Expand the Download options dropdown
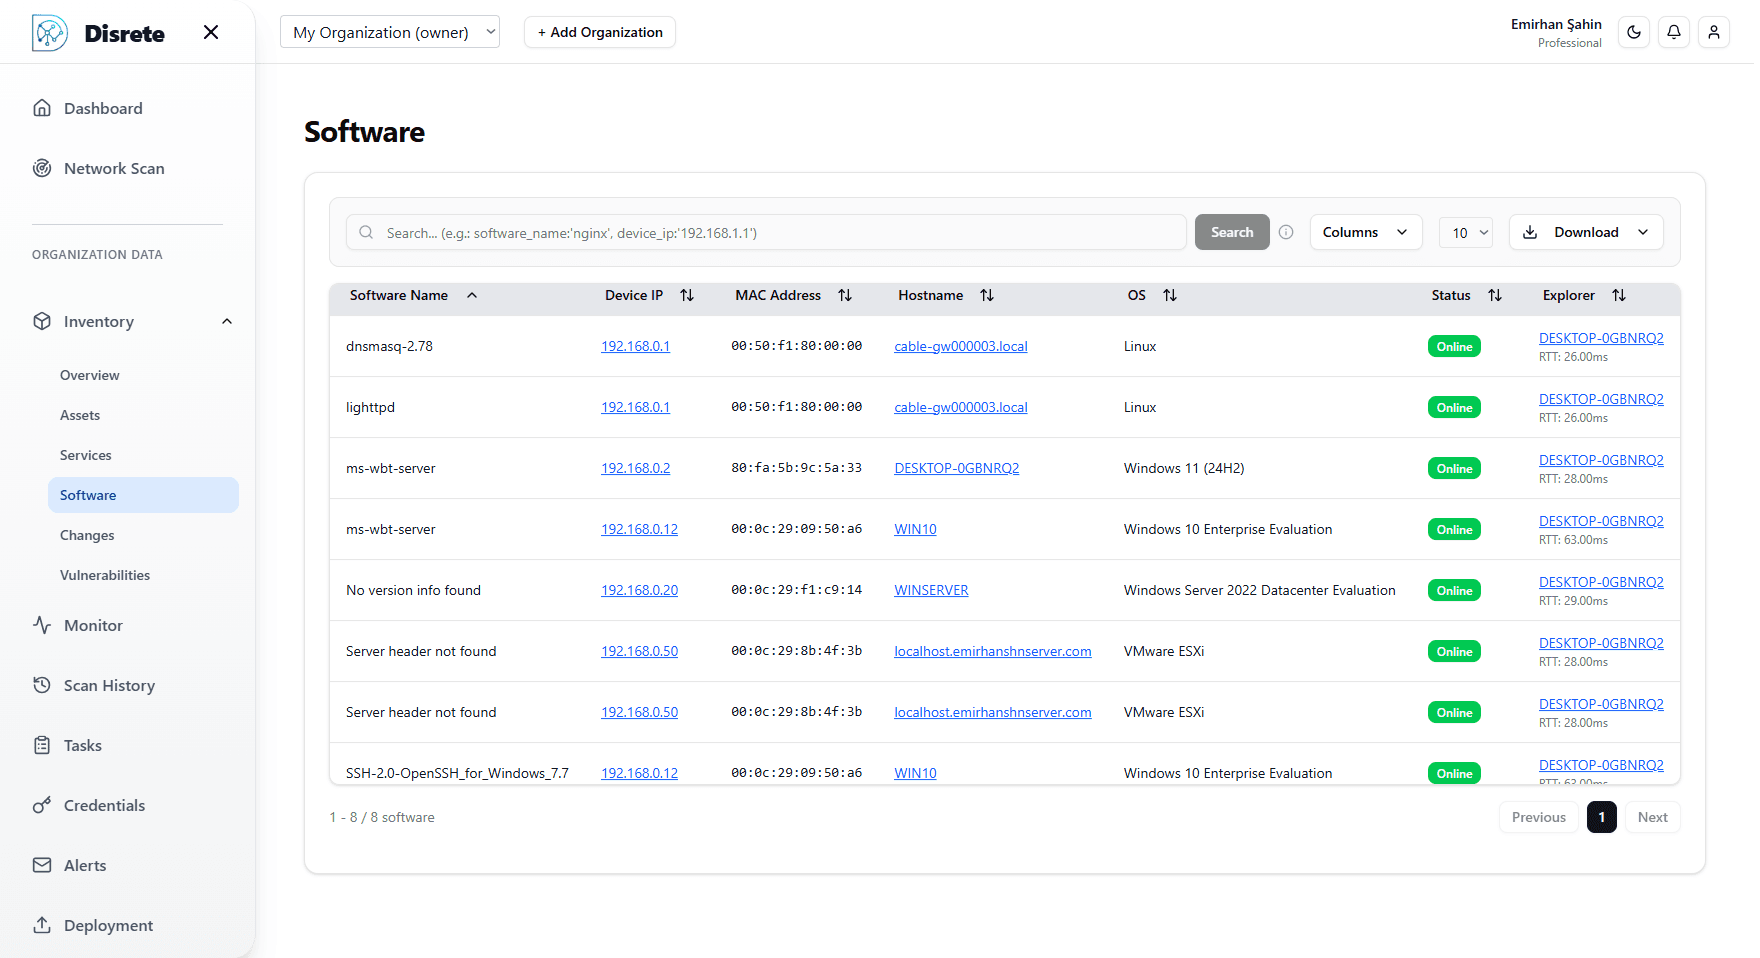This screenshot has width=1760, height=958. (1585, 232)
